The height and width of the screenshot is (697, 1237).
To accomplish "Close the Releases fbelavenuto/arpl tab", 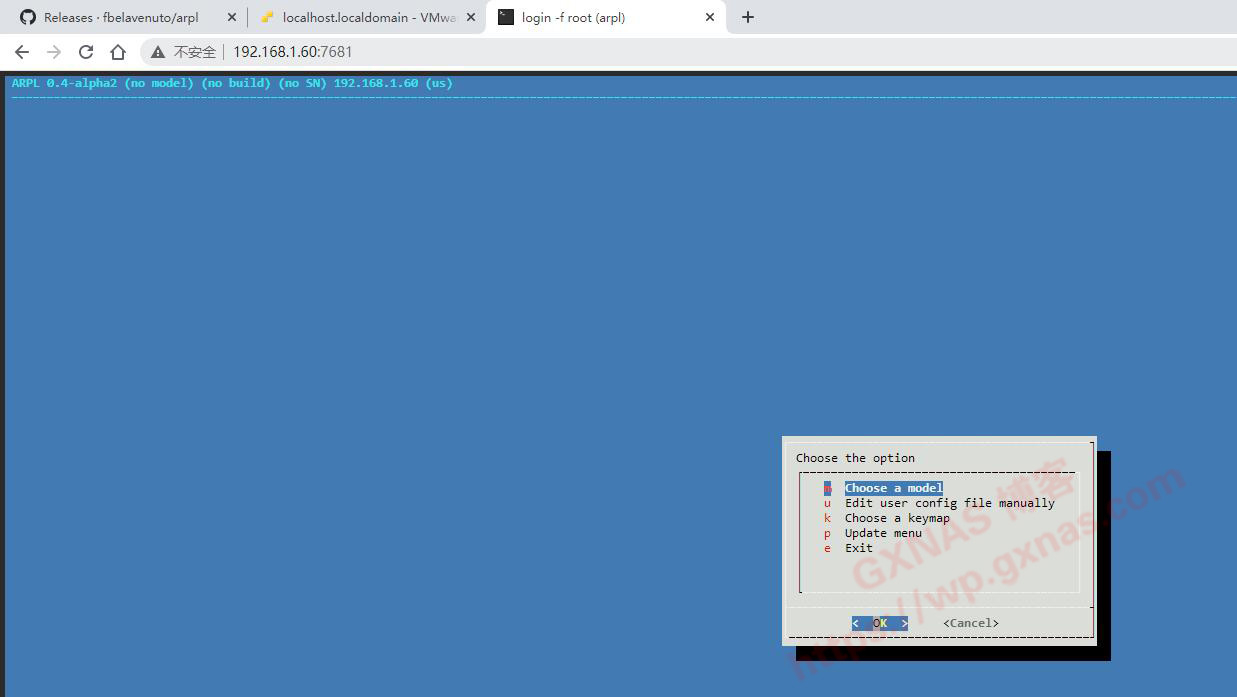I will [232, 17].
